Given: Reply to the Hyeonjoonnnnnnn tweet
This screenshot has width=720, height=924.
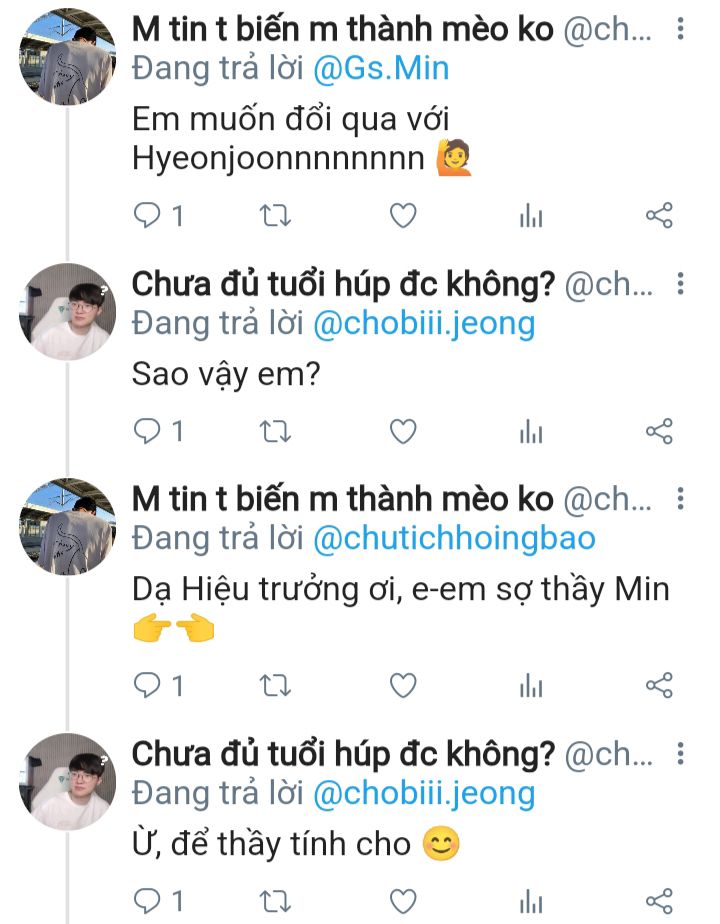Looking at the screenshot, I should click(x=148, y=215).
